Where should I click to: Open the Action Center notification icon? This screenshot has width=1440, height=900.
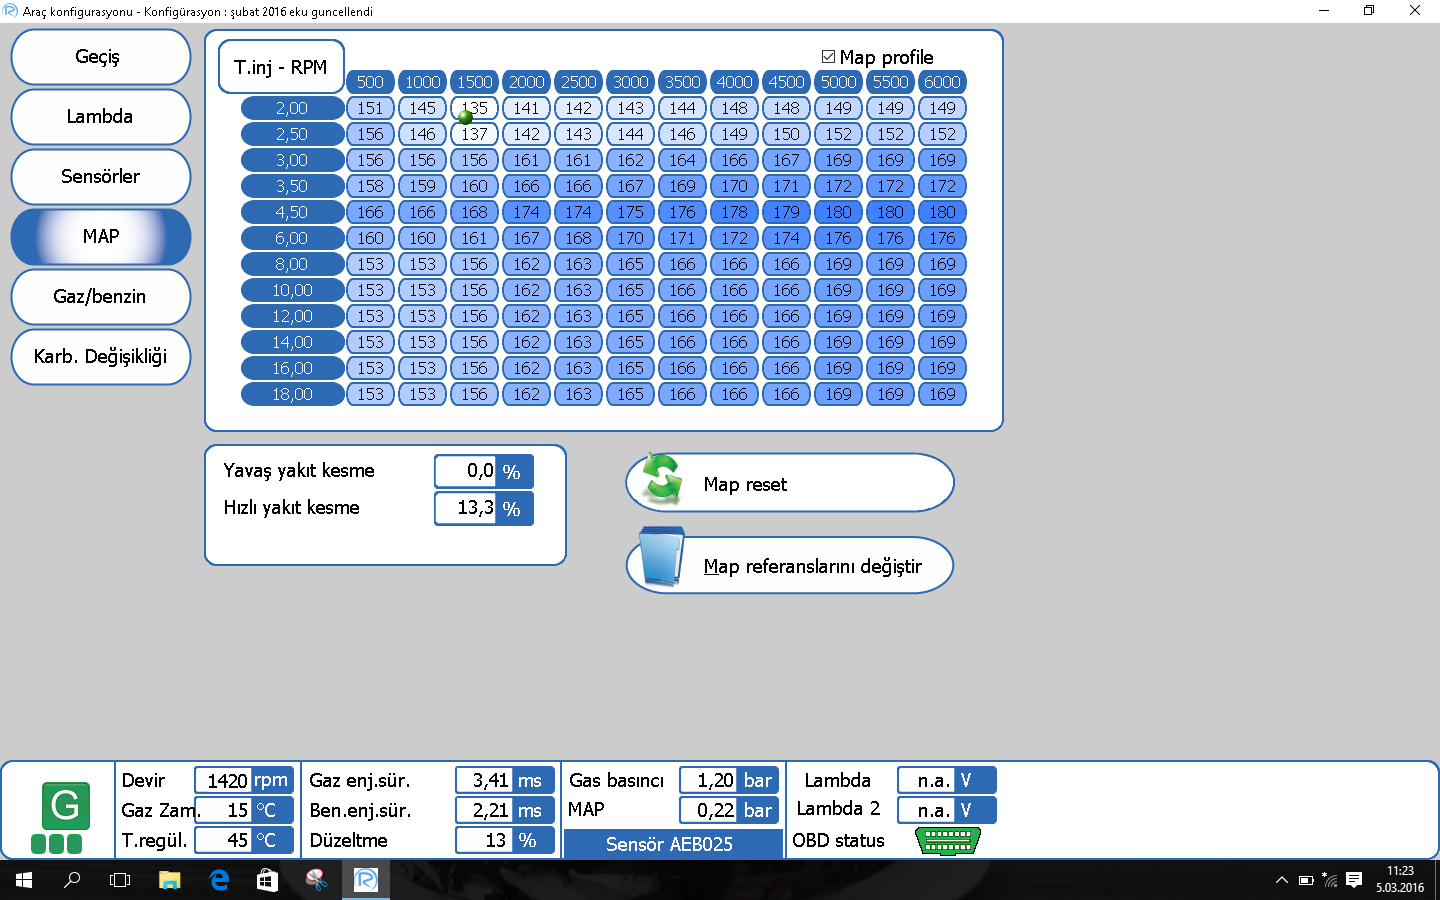click(x=1354, y=880)
